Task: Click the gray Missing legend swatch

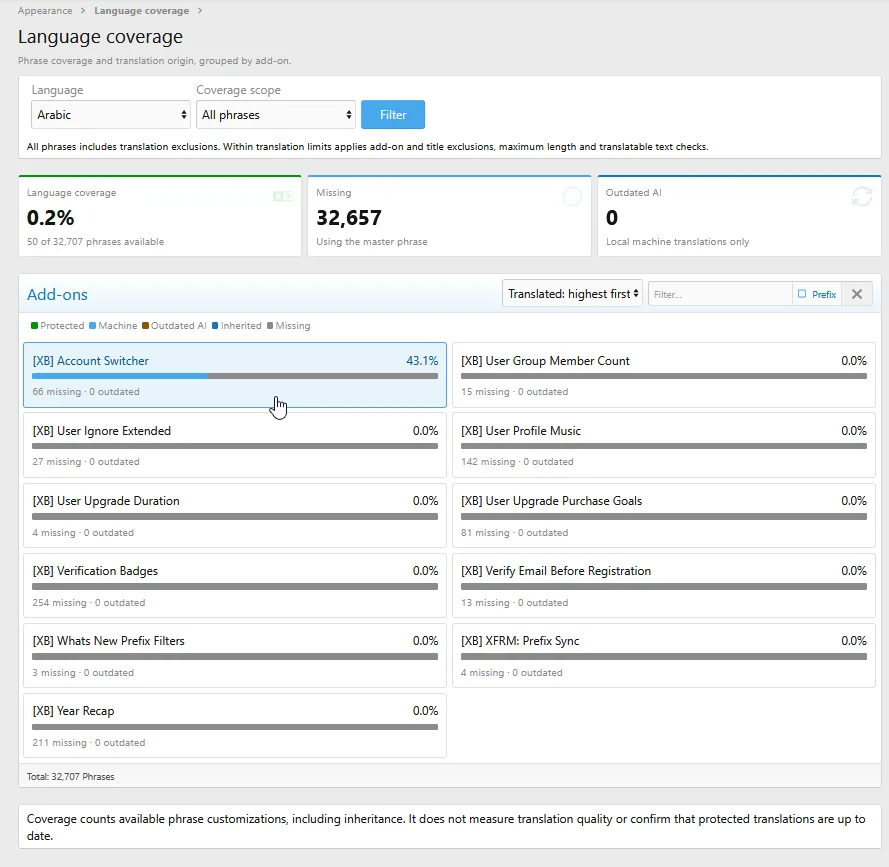Action: [x=270, y=325]
